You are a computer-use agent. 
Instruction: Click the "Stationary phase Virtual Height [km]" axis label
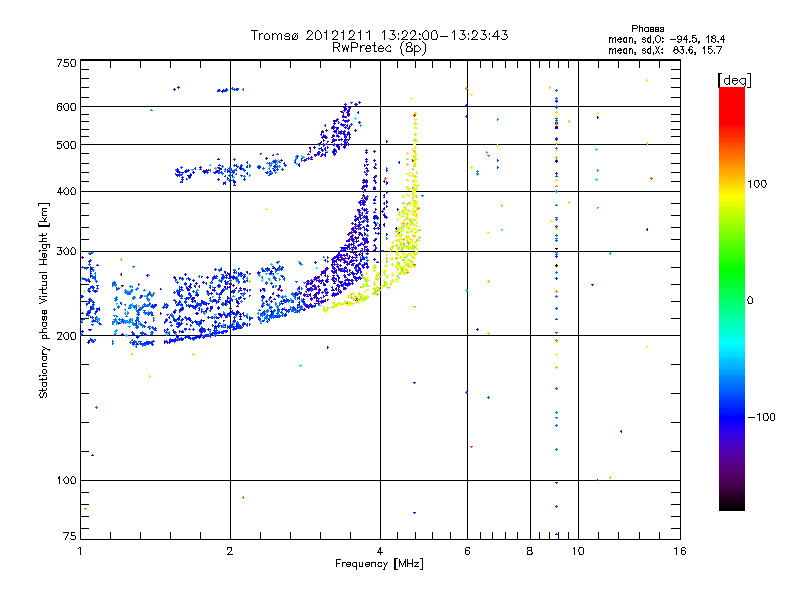(44, 300)
